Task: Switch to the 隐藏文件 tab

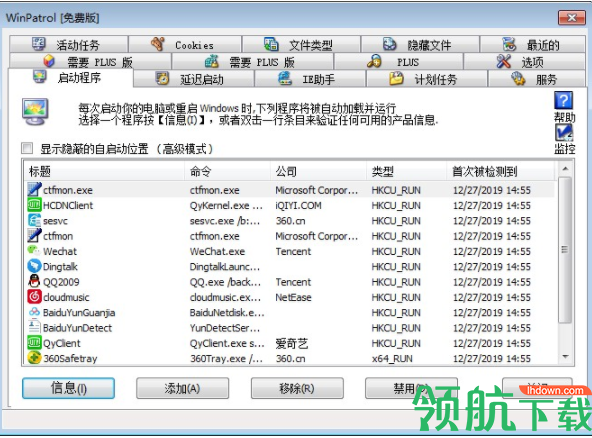Action: tap(420, 45)
